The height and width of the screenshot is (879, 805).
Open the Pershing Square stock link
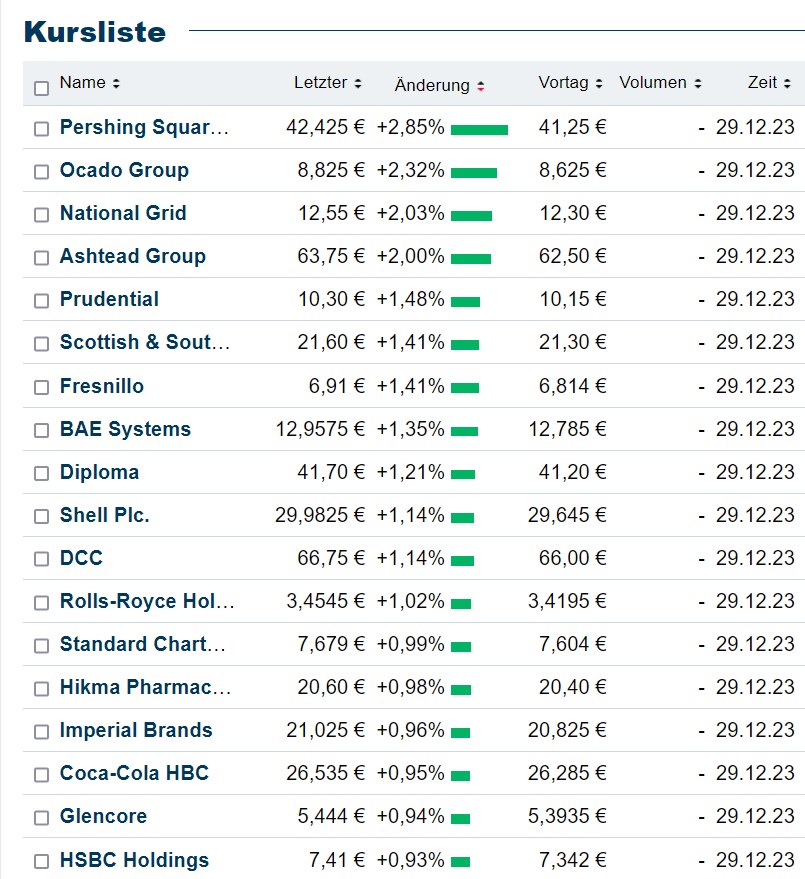(x=144, y=127)
